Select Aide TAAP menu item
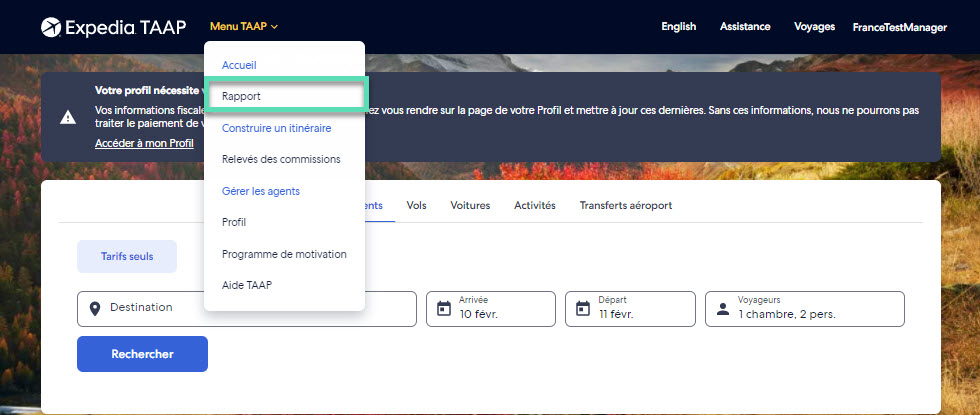980x415 pixels. click(x=247, y=285)
